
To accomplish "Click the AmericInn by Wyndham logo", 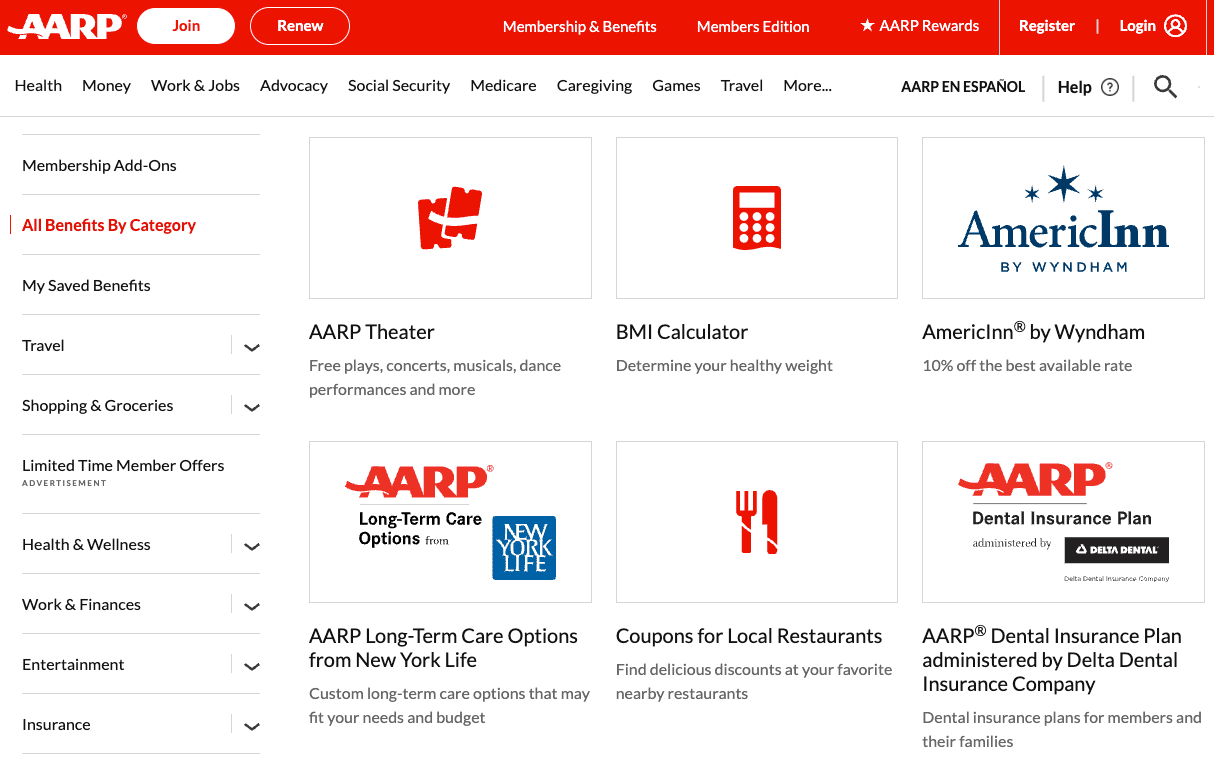I will [x=1063, y=218].
